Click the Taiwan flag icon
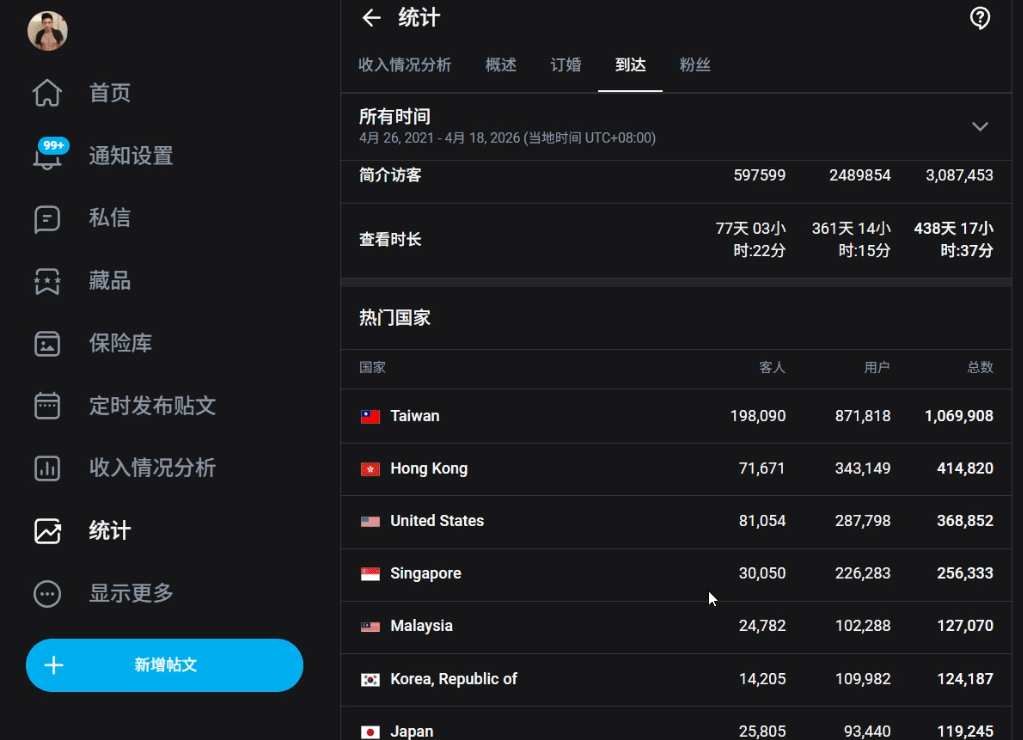 point(371,416)
